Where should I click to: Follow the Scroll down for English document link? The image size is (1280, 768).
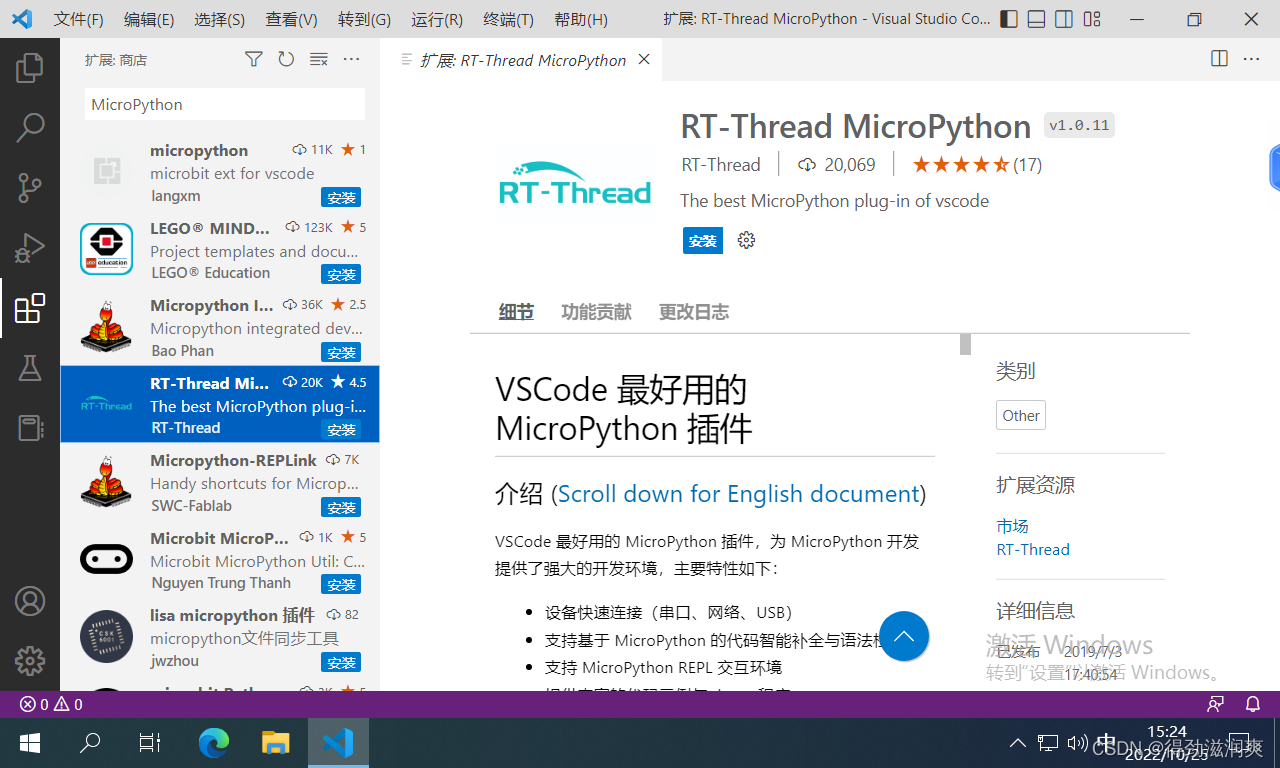tap(738, 494)
